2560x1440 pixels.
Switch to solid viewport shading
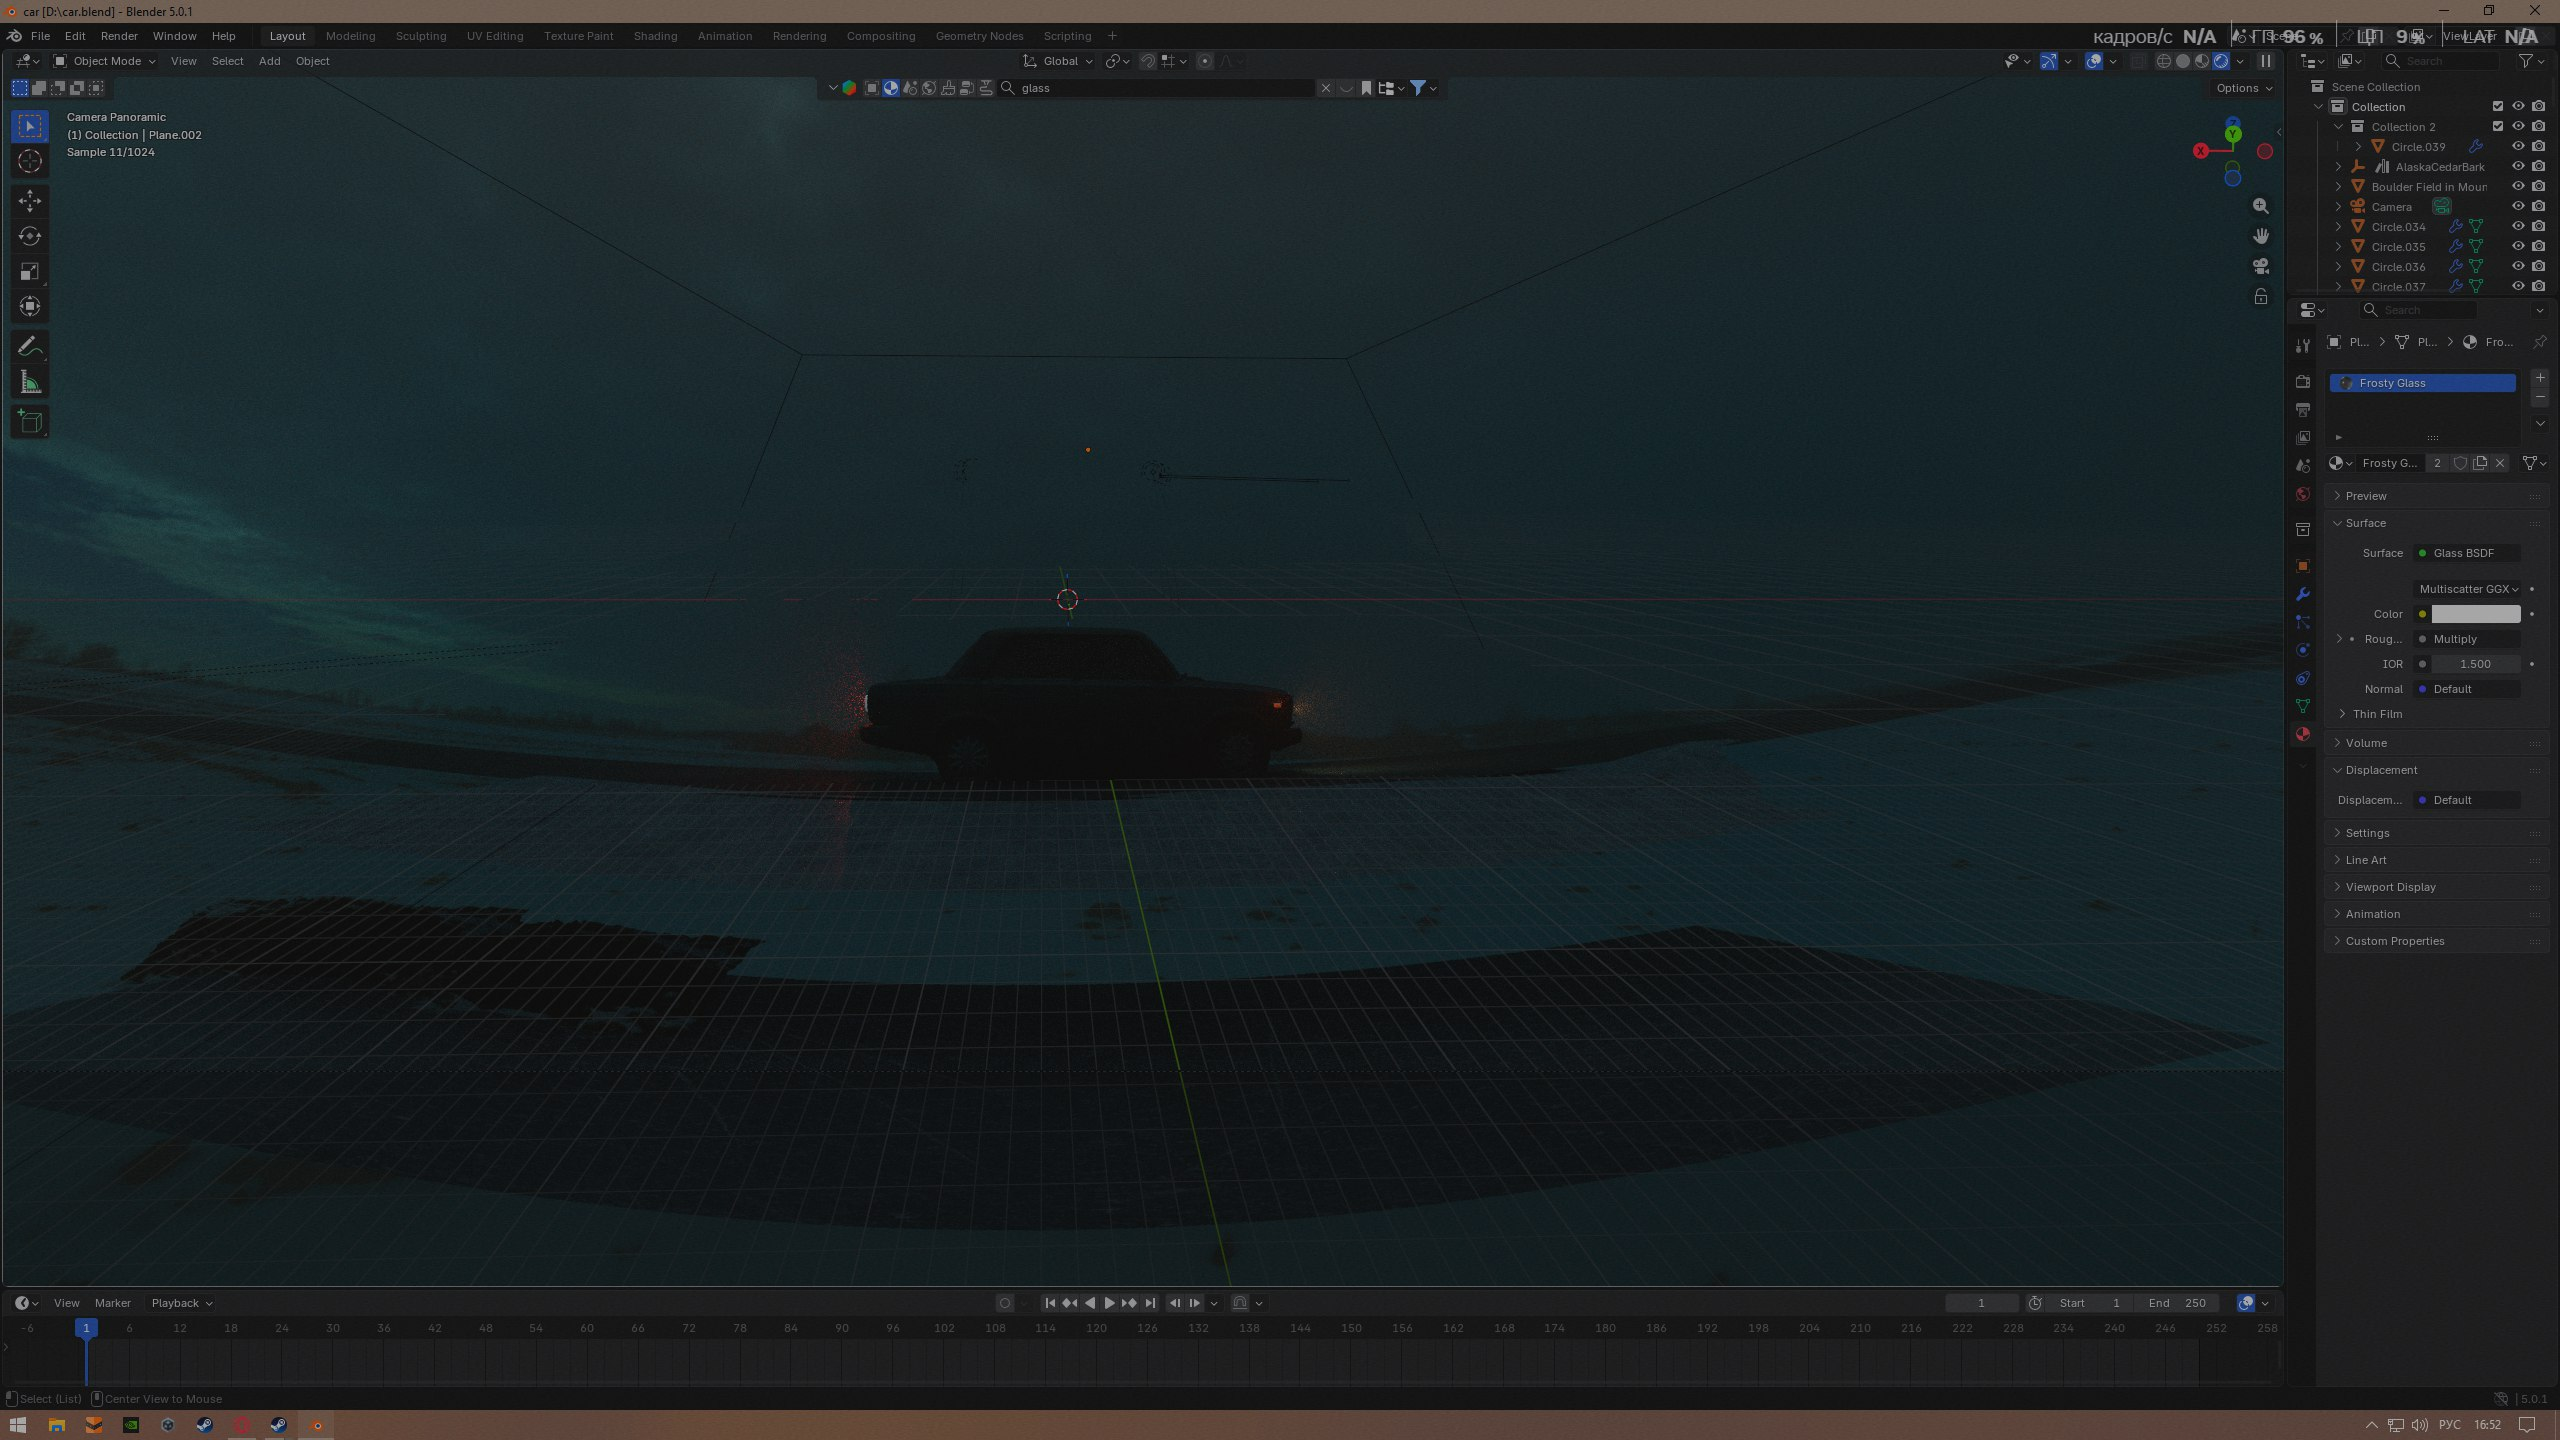click(2182, 61)
